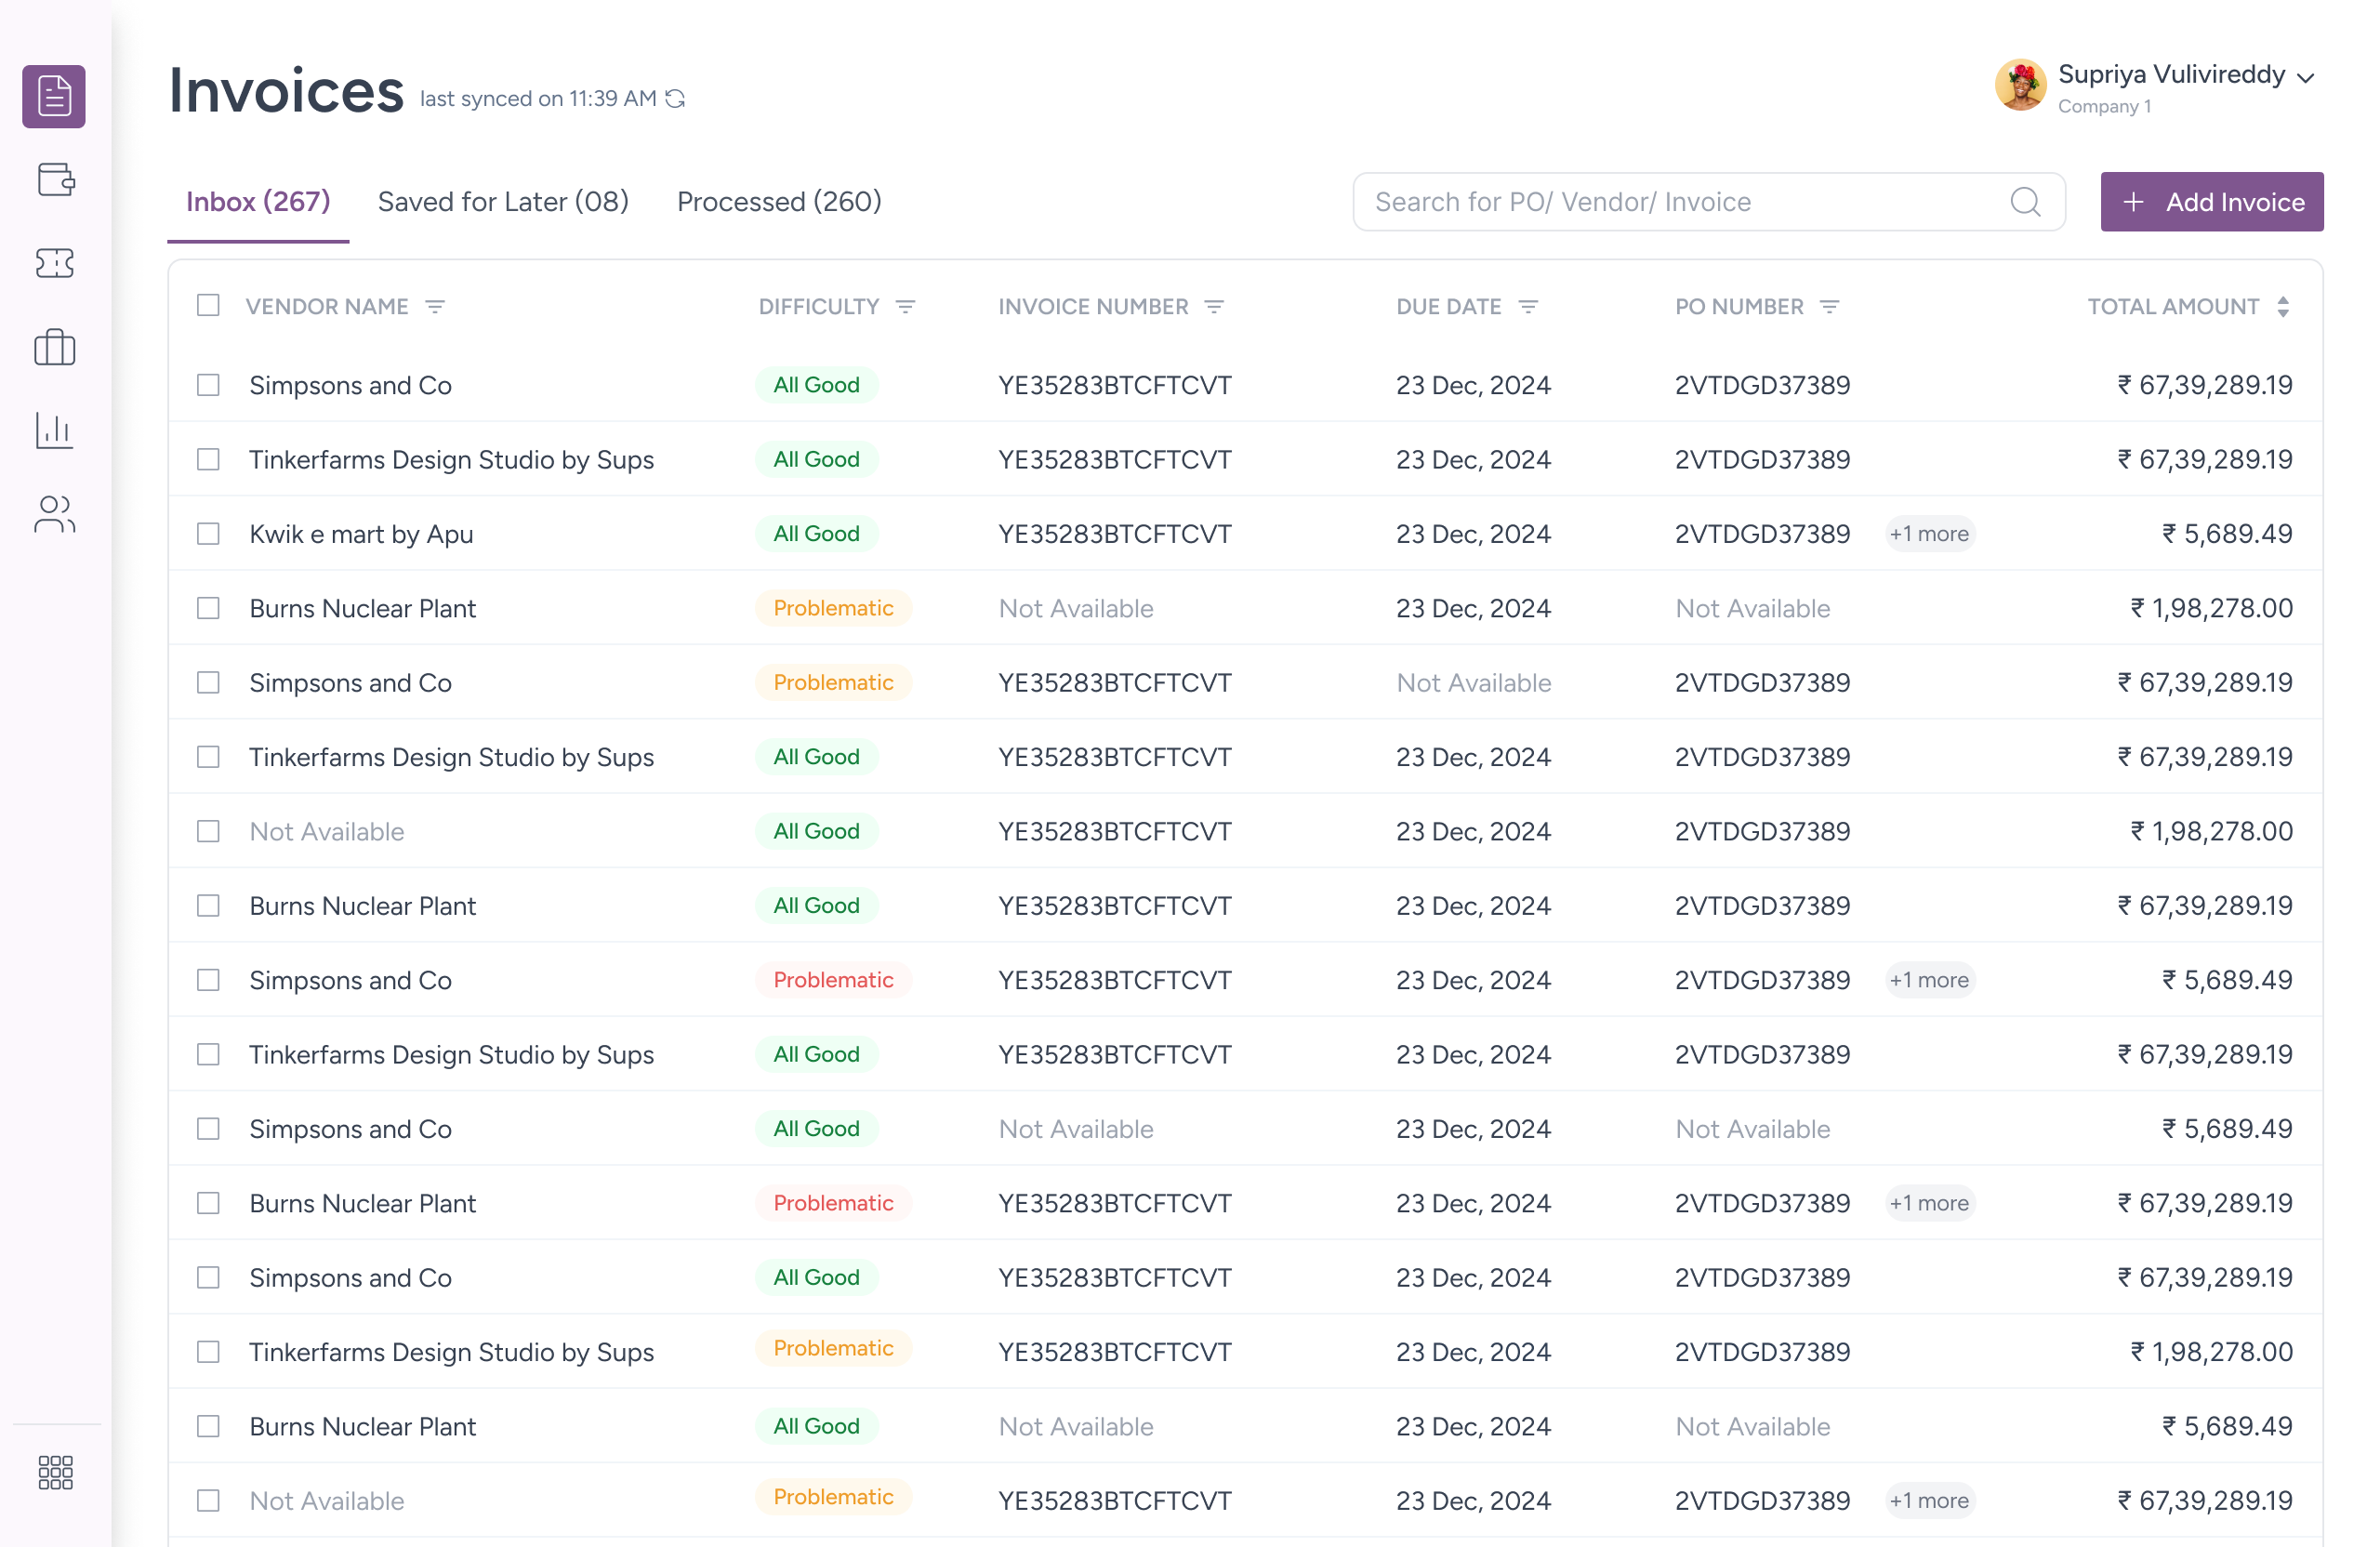Viewport: 2380px width, 1547px height.
Task: Check the Kwik e mart by Apu row
Action: (x=208, y=534)
